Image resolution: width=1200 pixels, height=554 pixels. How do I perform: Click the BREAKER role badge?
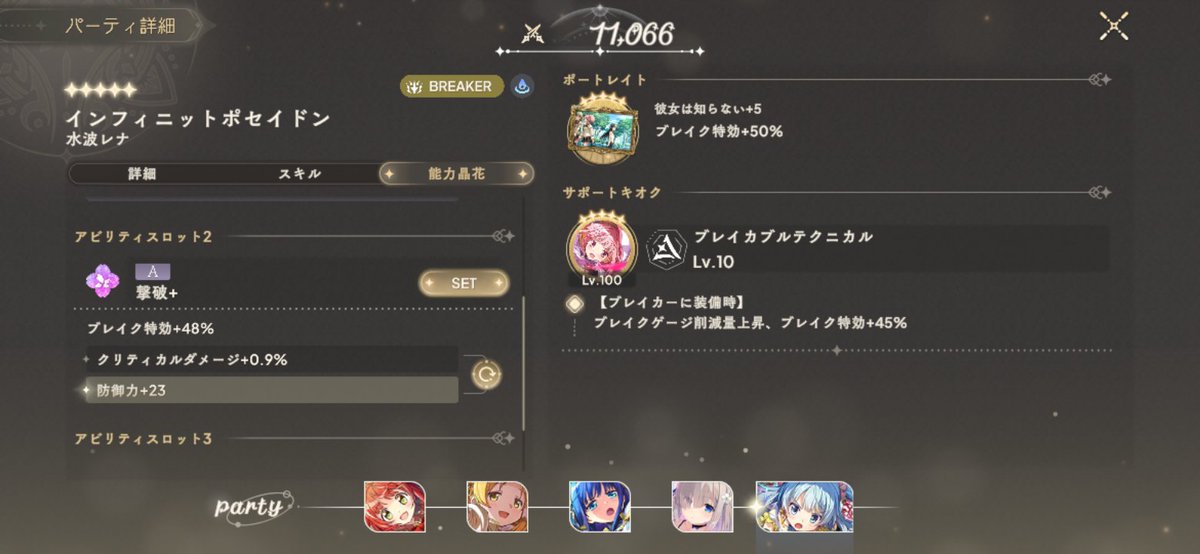(x=453, y=87)
